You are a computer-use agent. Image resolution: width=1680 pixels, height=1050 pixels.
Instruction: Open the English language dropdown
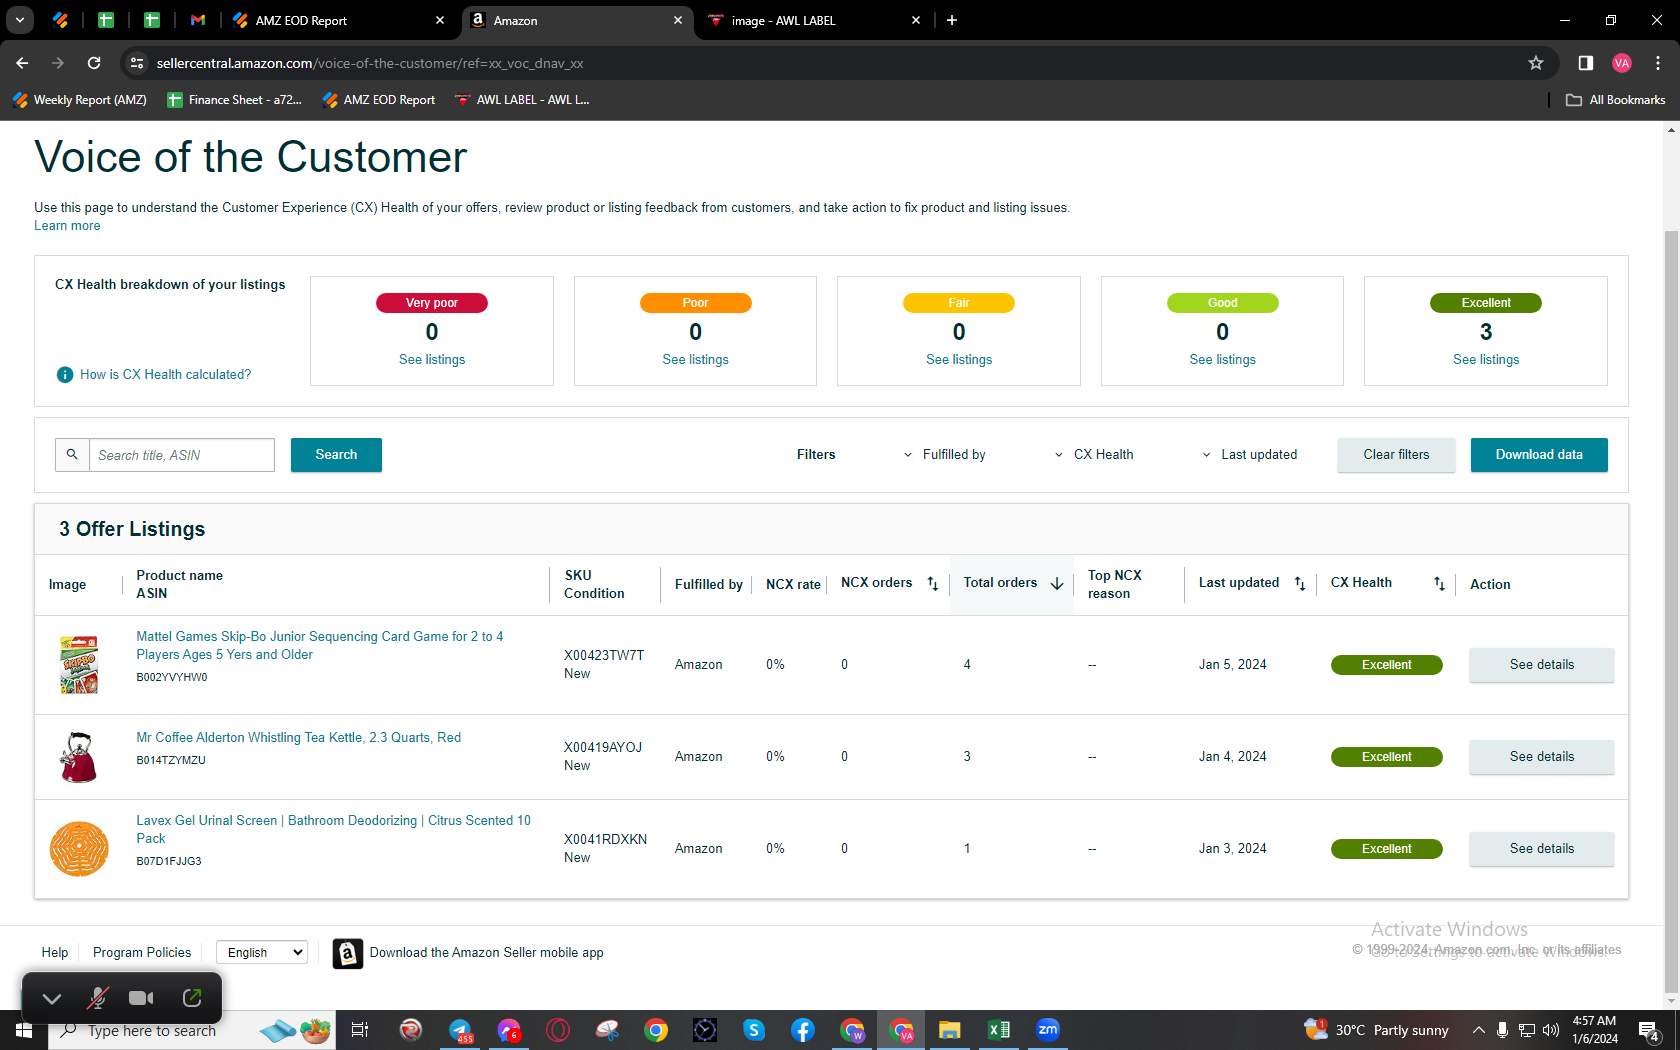[262, 953]
